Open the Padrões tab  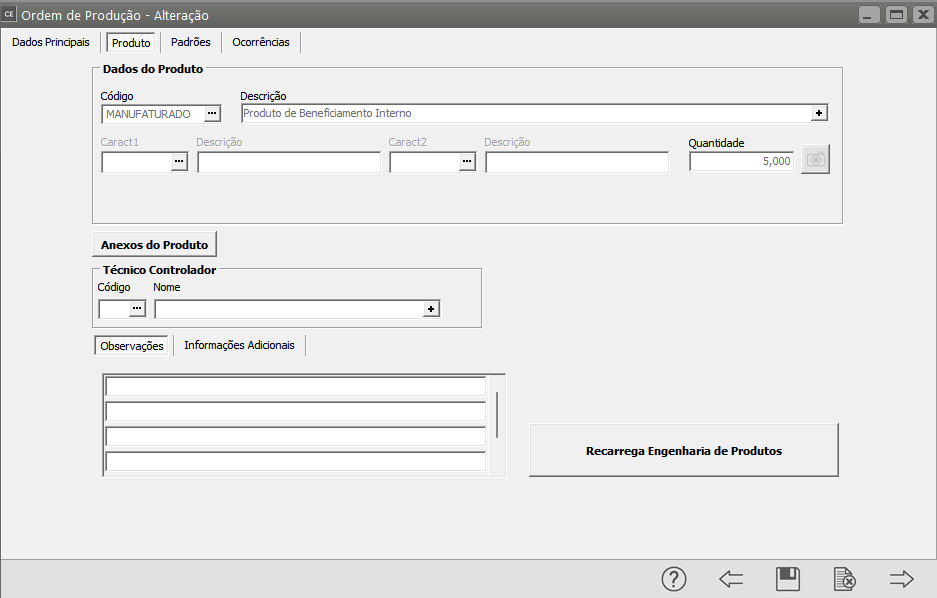coord(190,43)
